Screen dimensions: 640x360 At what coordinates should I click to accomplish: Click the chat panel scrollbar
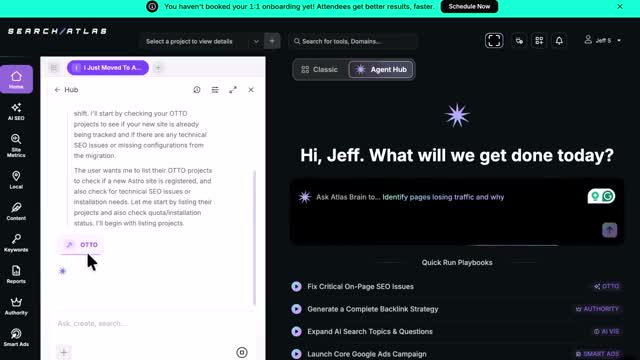pos(255,237)
